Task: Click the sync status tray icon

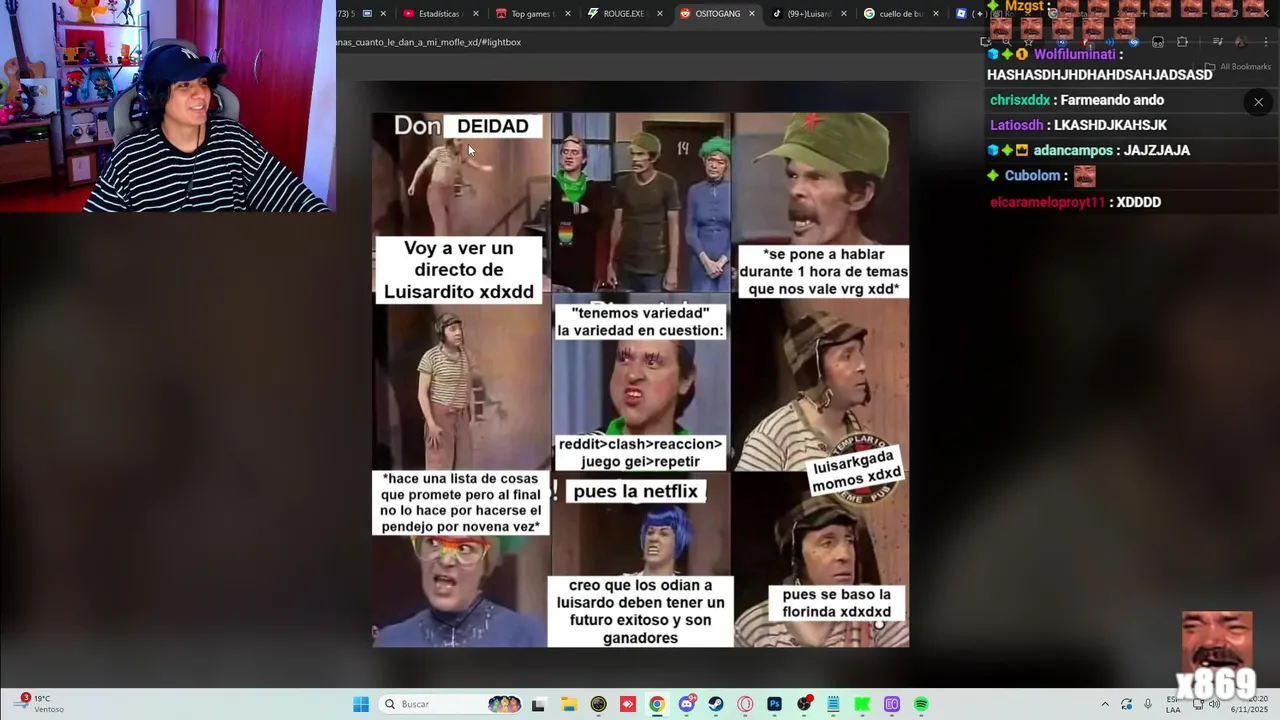Action: [1127, 704]
